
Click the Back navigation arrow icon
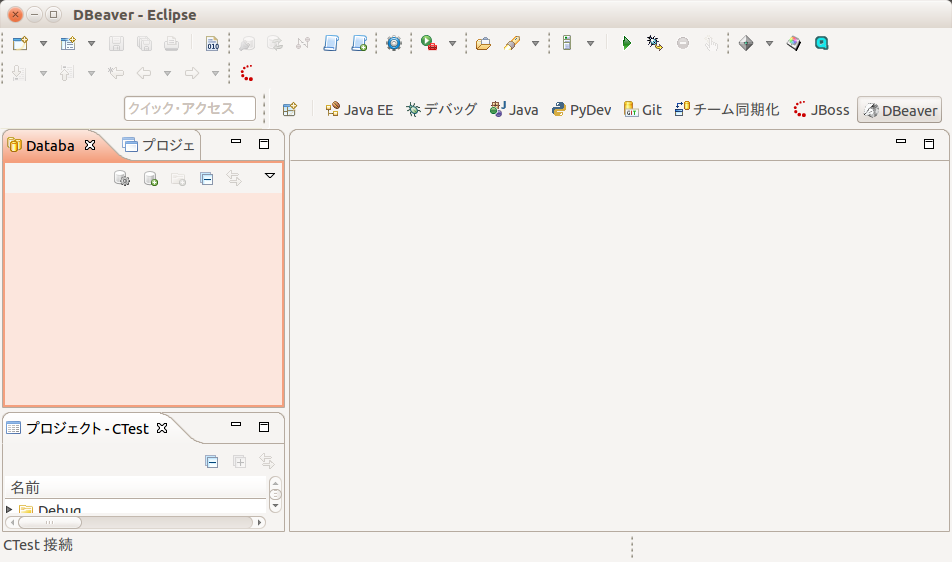[144, 73]
